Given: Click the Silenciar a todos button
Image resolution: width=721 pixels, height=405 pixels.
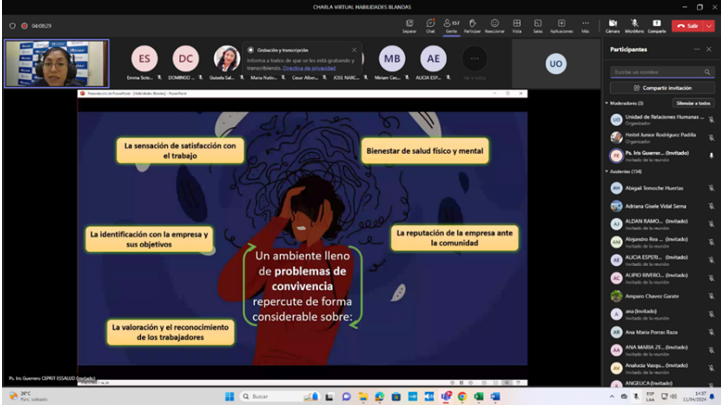Looking at the screenshot, I should [x=693, y=103].
